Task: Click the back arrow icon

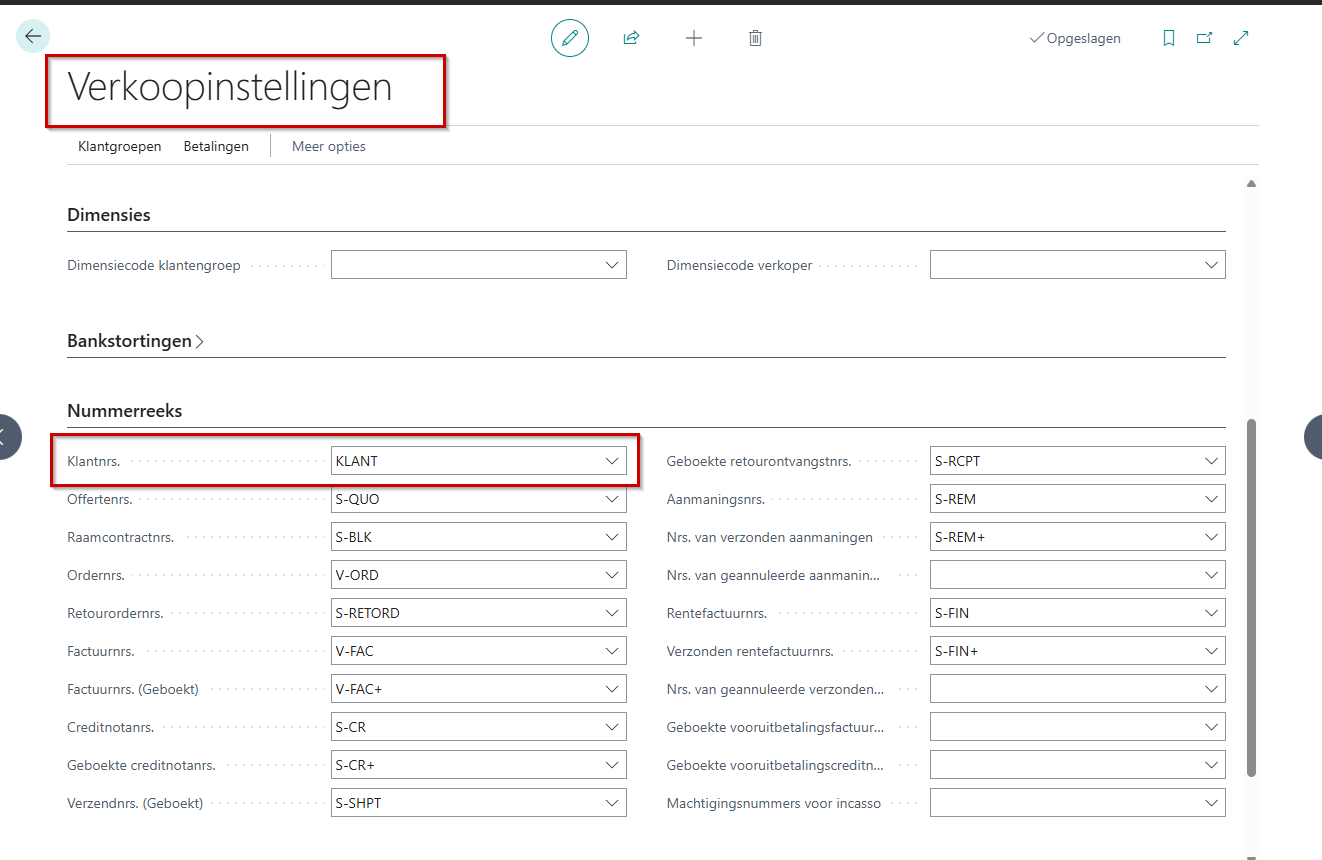Action: (x=33, y=37)
